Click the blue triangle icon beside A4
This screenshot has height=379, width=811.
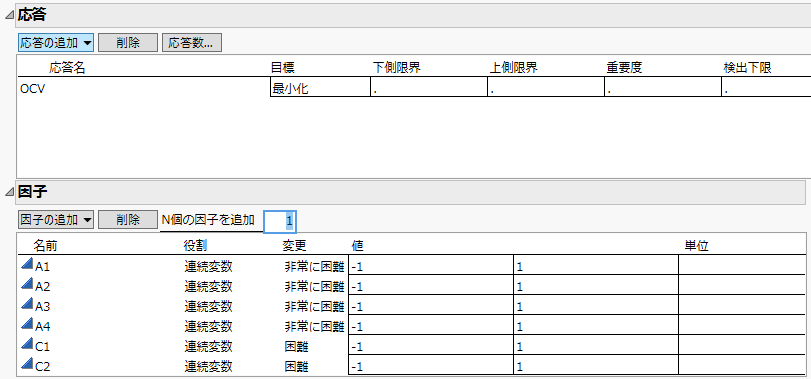coord(26,325)
